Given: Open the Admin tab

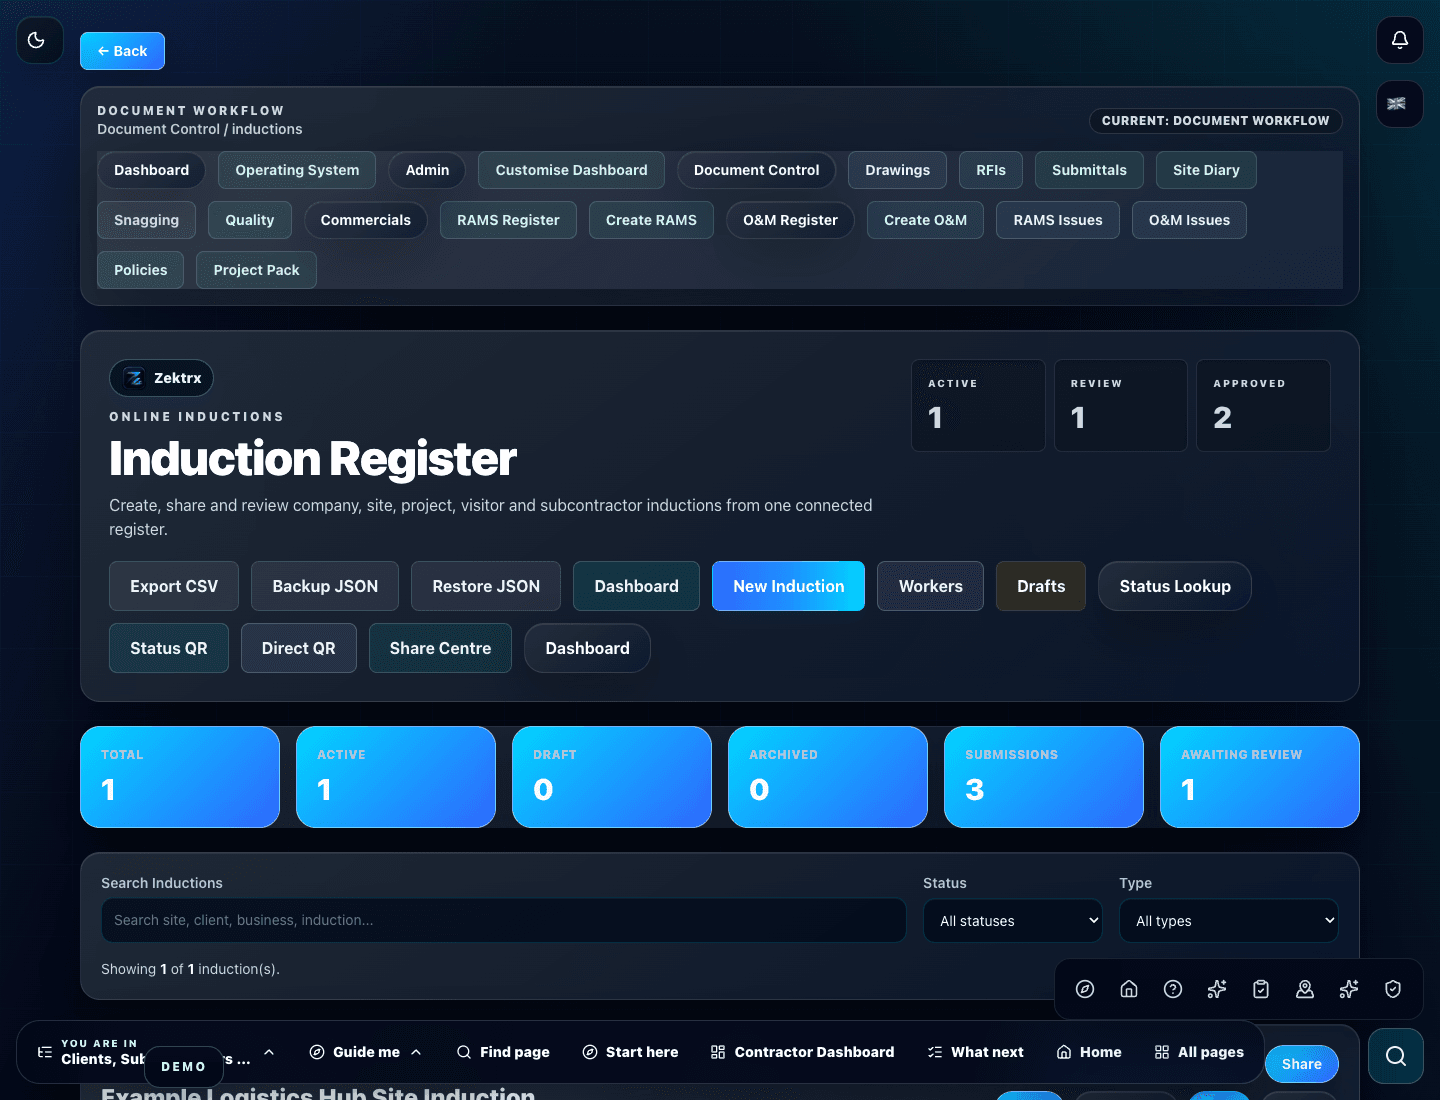Looking at the screenshot, I should pos(427,170).
